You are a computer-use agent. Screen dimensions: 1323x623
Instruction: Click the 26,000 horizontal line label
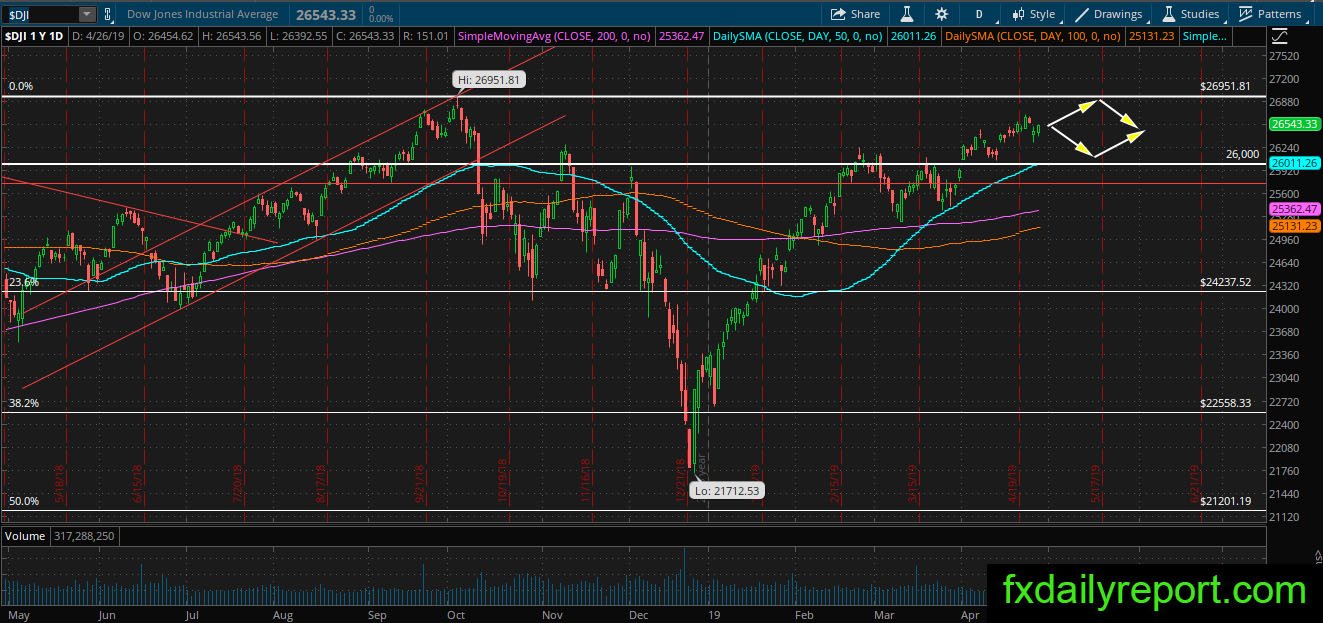(x=1242, y=154)
